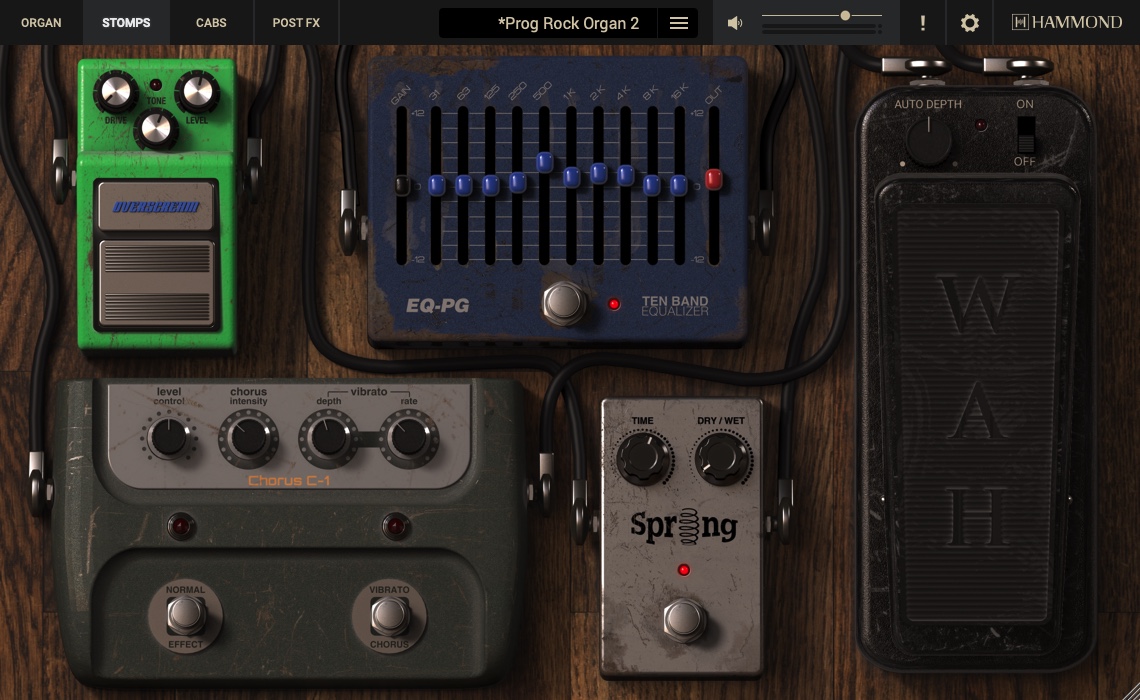The height and width of the screenshot is (700, 1140).
Task: Click the 4K EQ band slider
Action: pyautogui.click(x=625, y=175)
